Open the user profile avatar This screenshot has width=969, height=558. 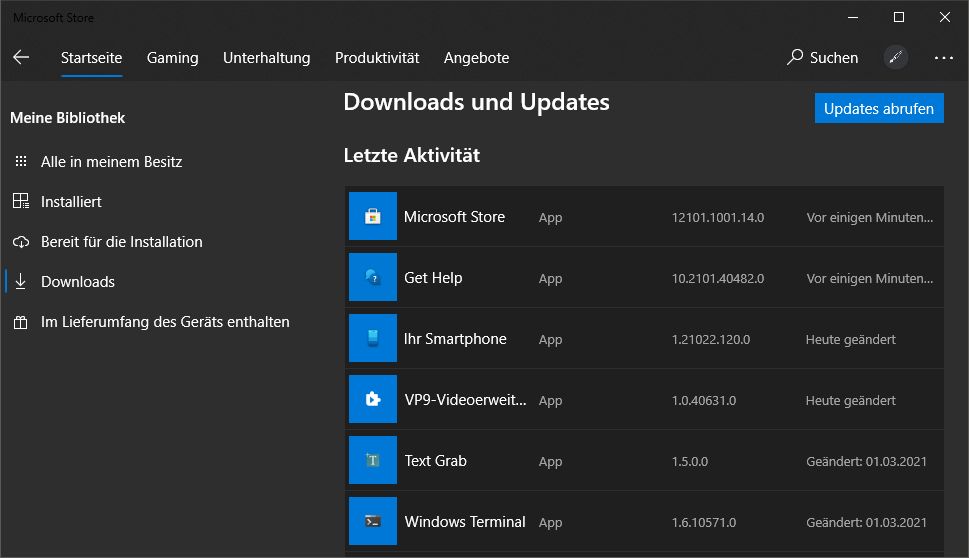click(895, 57)
